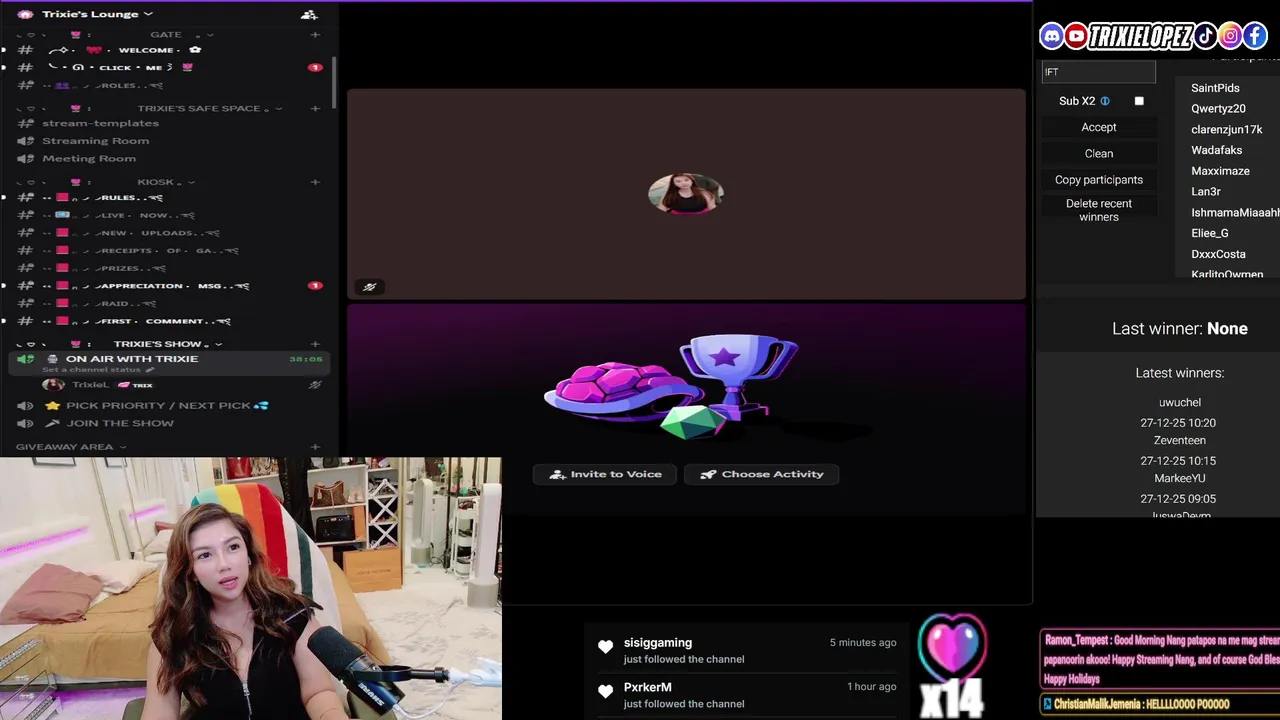The height and width of the screenshot is (720, 1280).
Task: Click the YouTube logo in the overlay
Action: pyautogui.click(x=1076, y=37)
